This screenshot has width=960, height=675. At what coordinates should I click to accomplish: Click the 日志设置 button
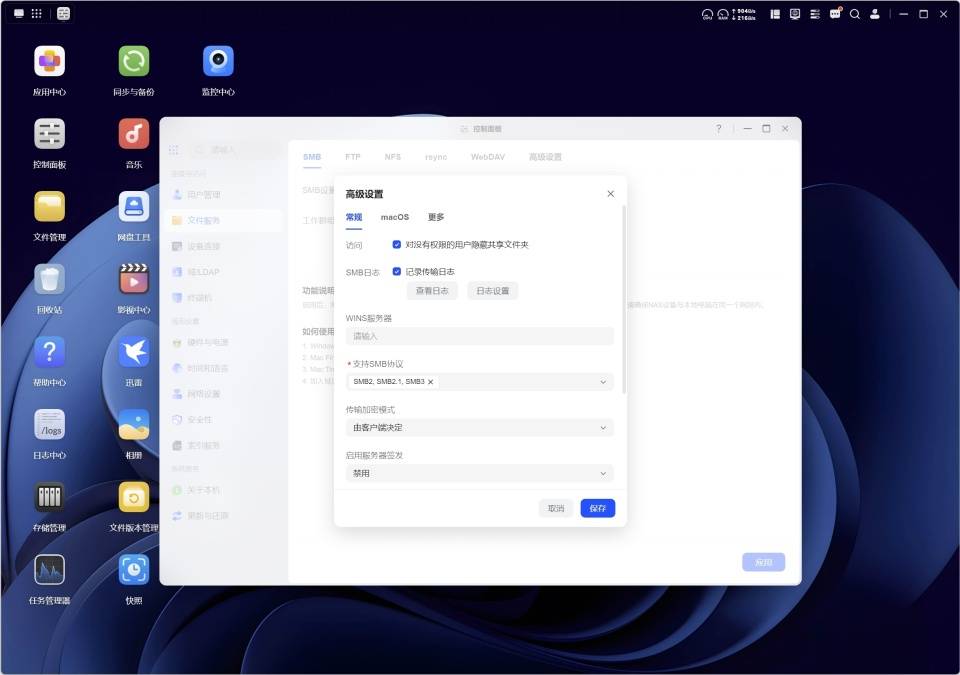point(493,291)
